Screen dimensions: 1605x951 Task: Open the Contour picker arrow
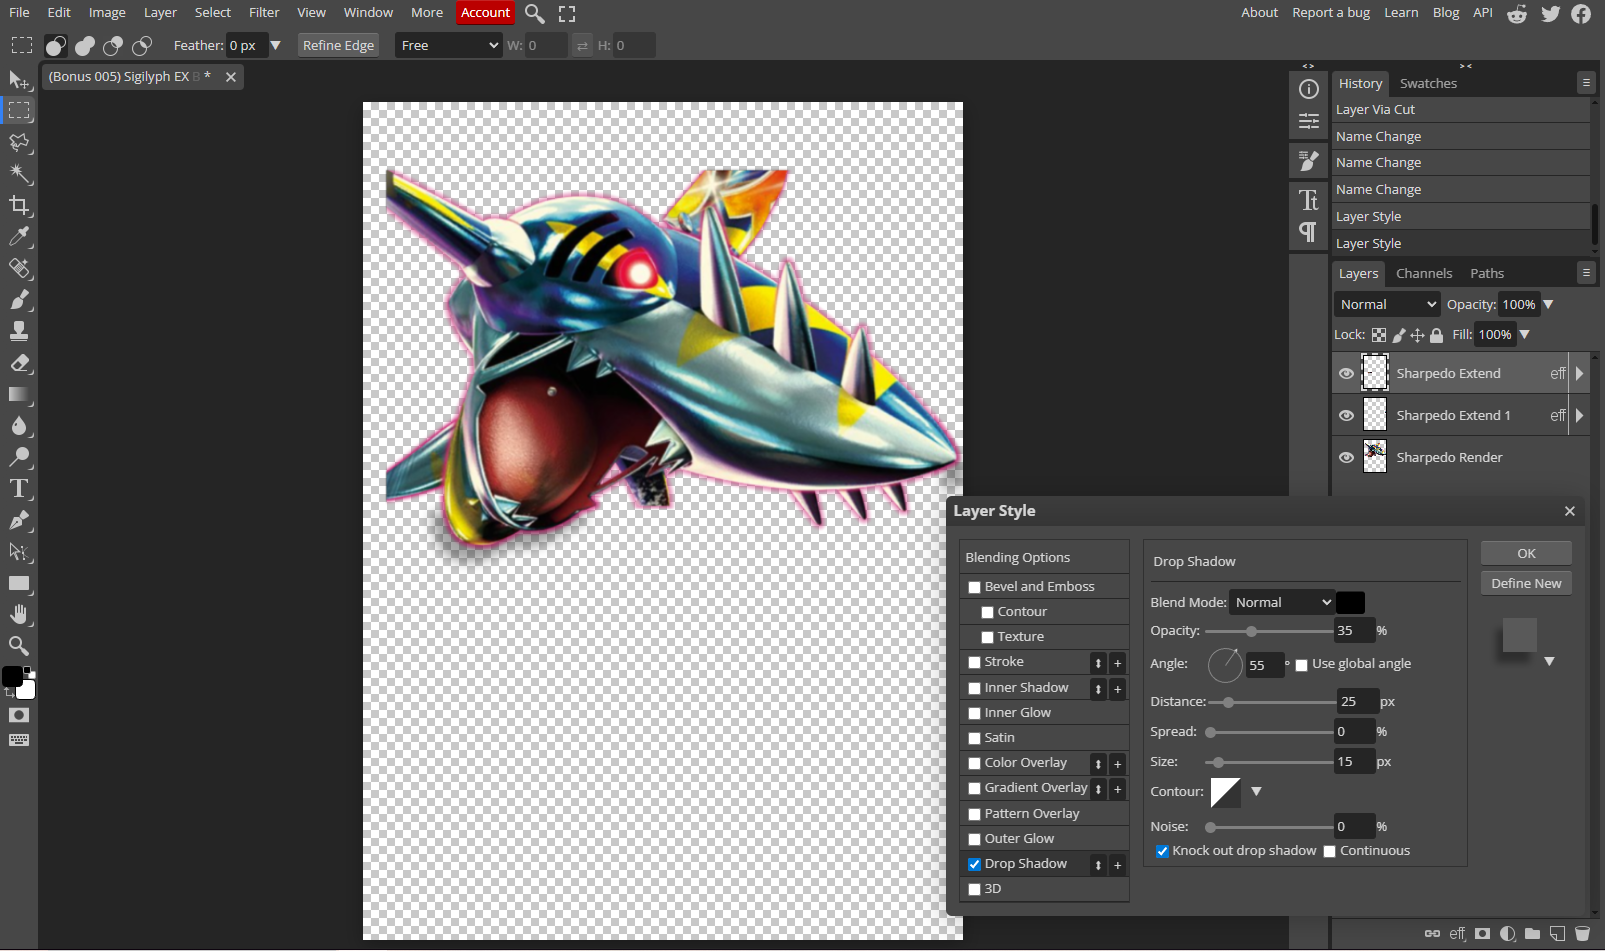pyautogui.click(x=1257, y=792)
